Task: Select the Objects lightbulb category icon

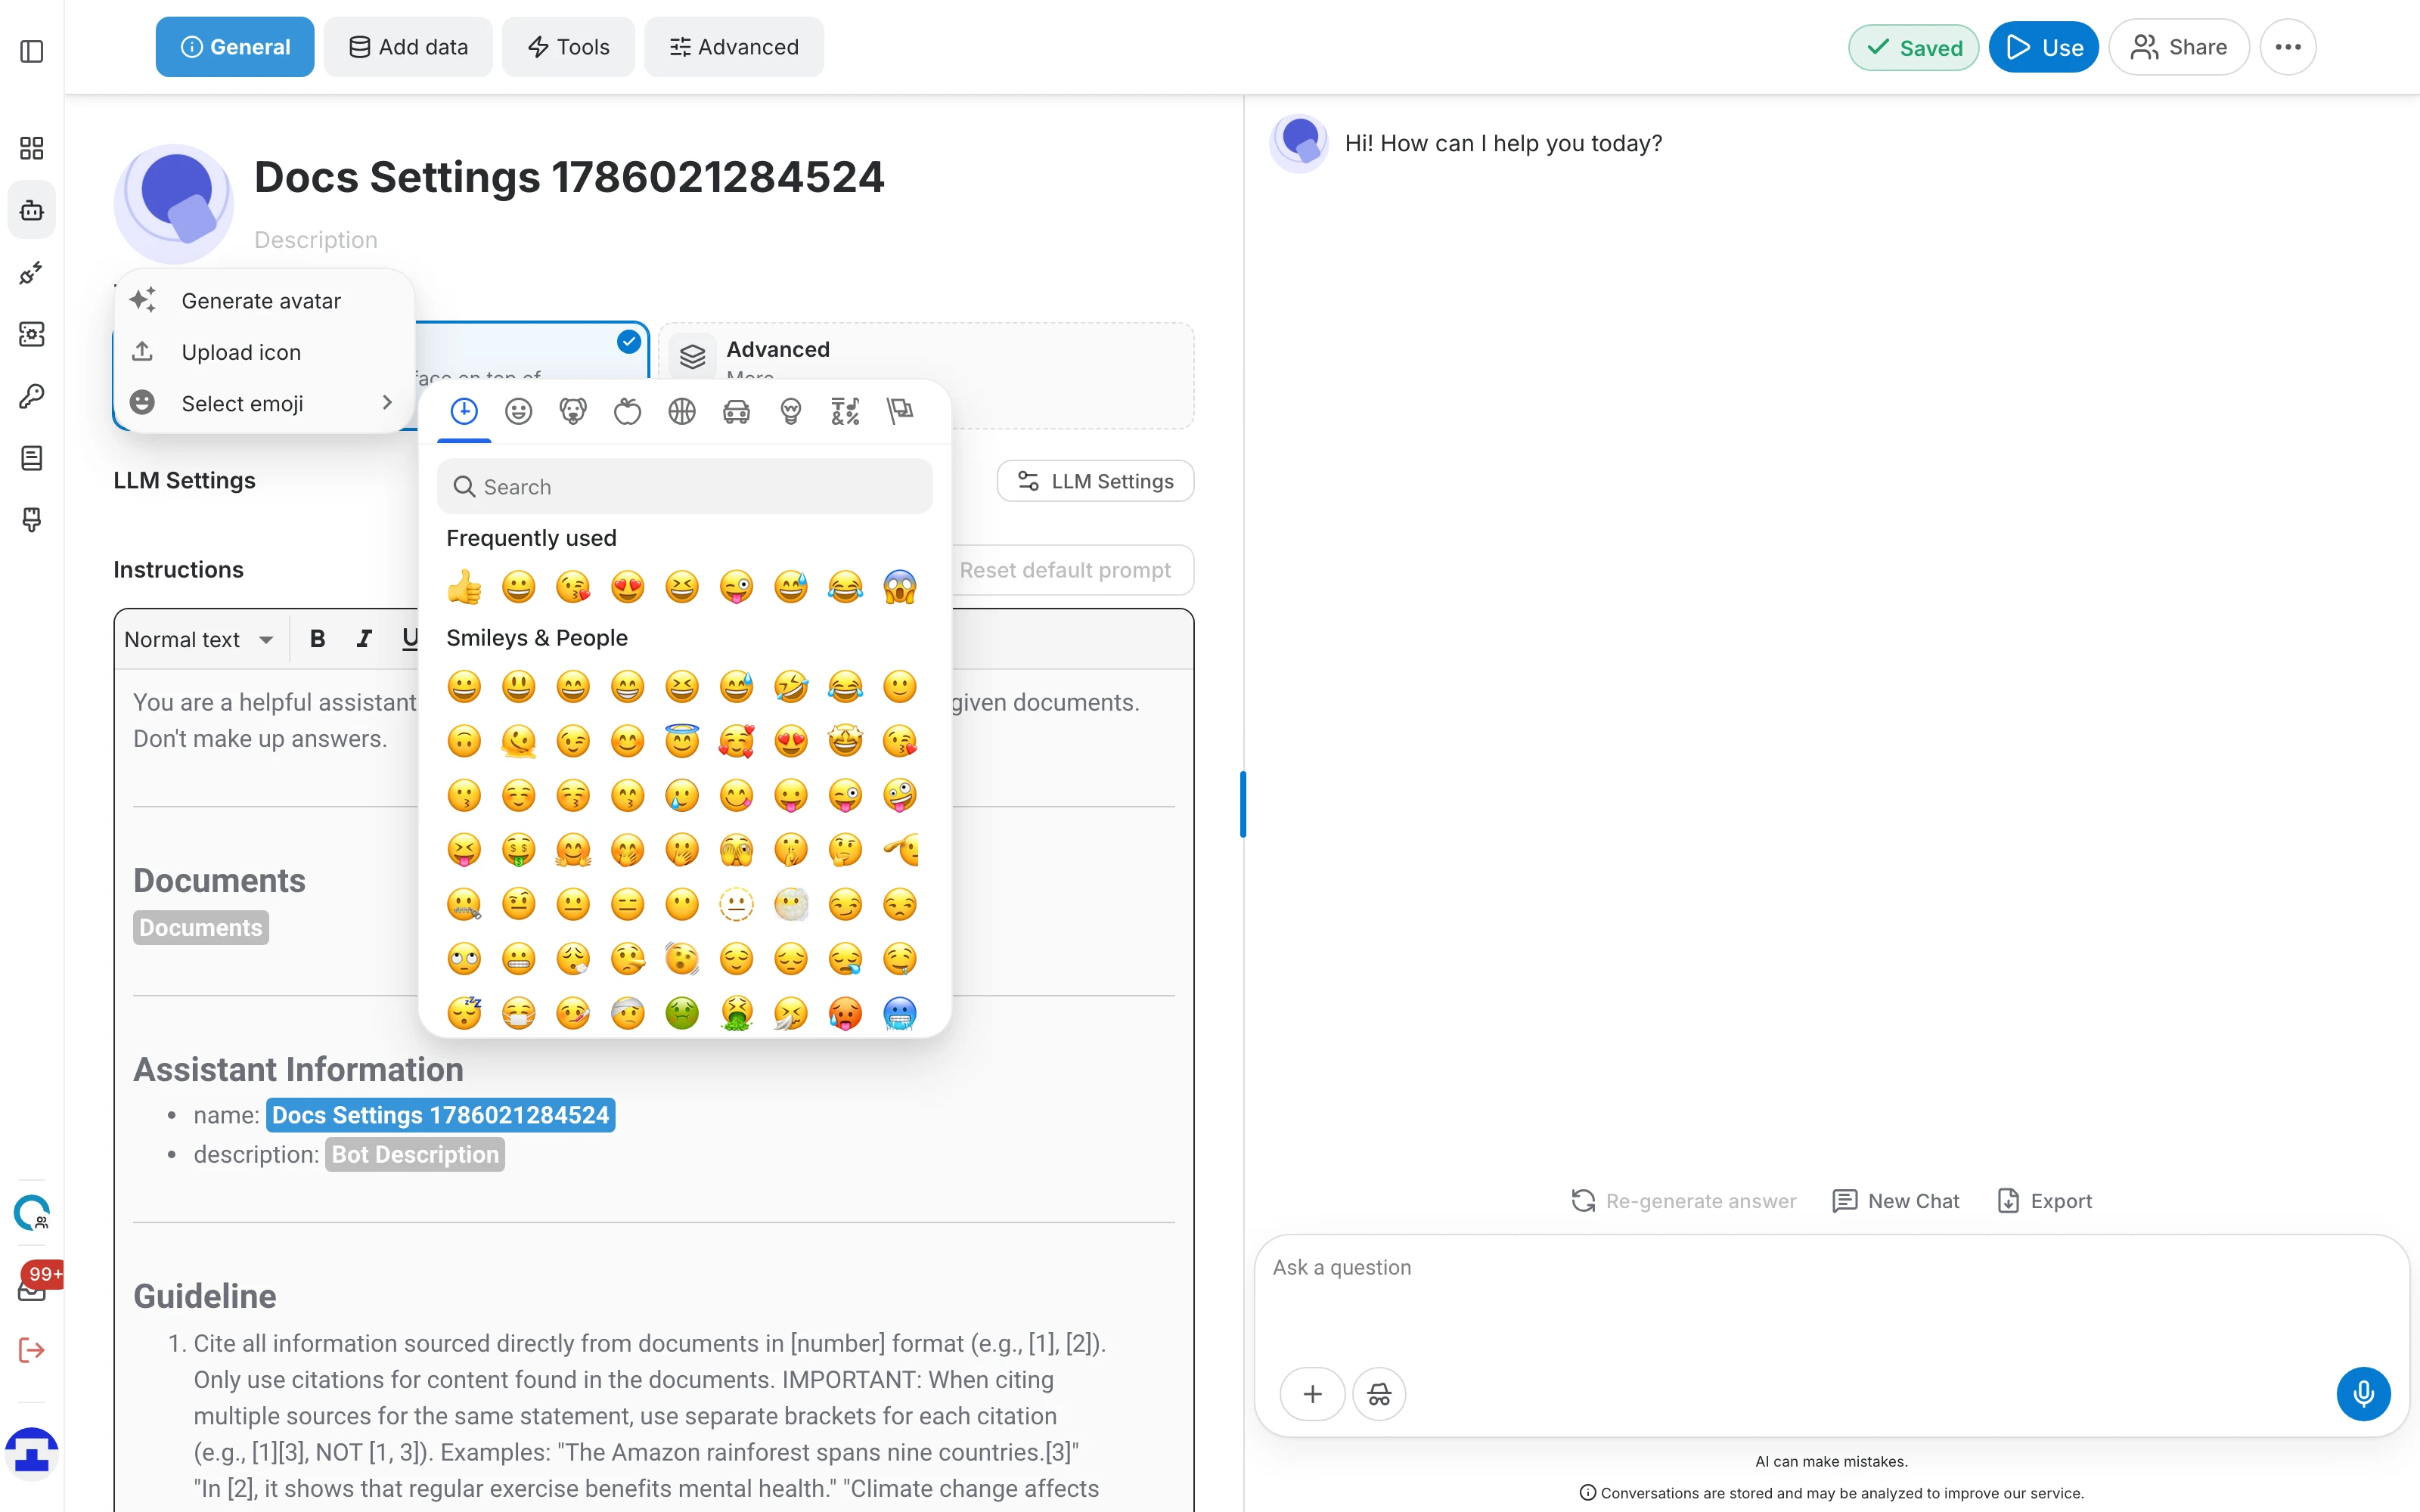Action: 791,411
